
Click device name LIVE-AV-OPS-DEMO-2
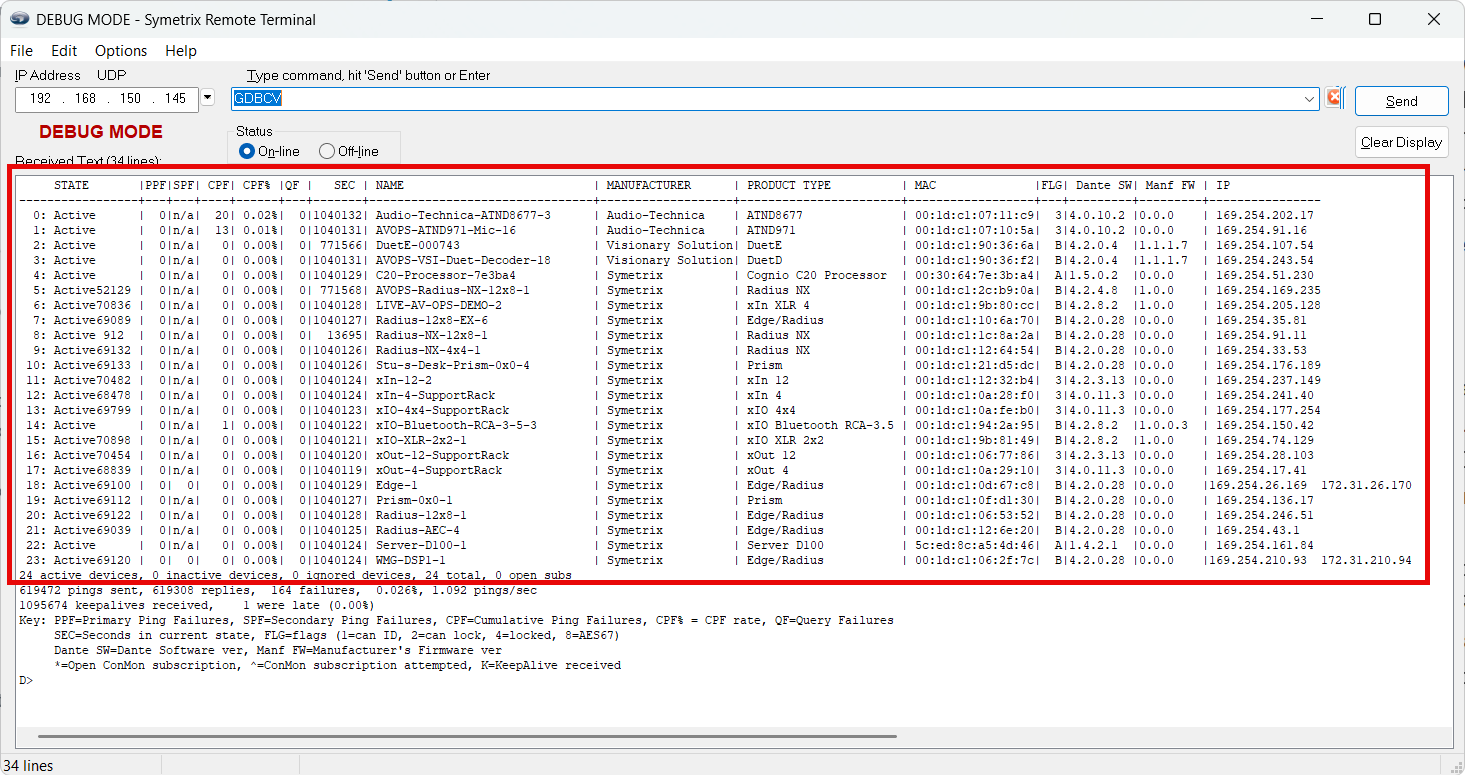439,305
